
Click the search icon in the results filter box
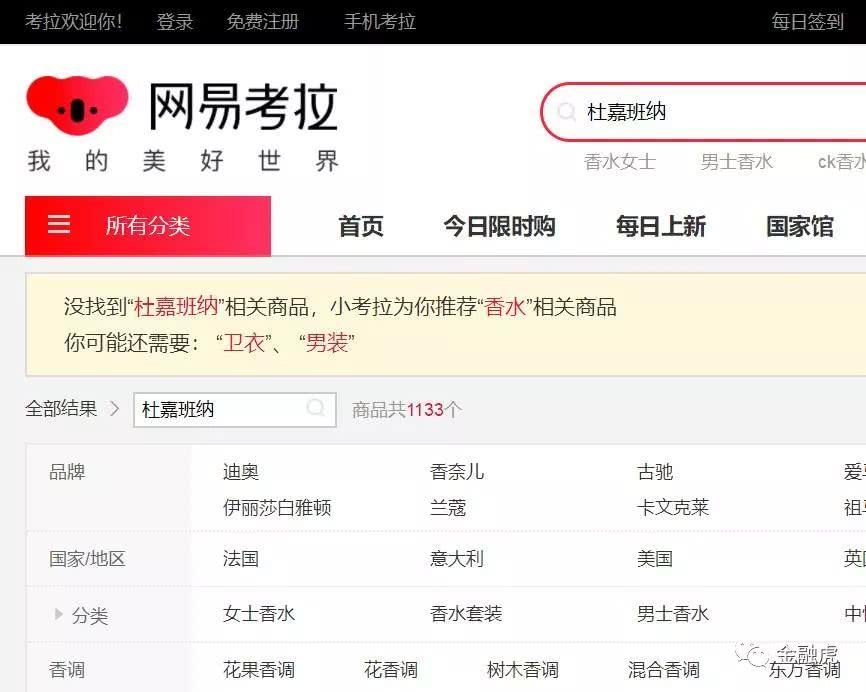coord(316,408)
